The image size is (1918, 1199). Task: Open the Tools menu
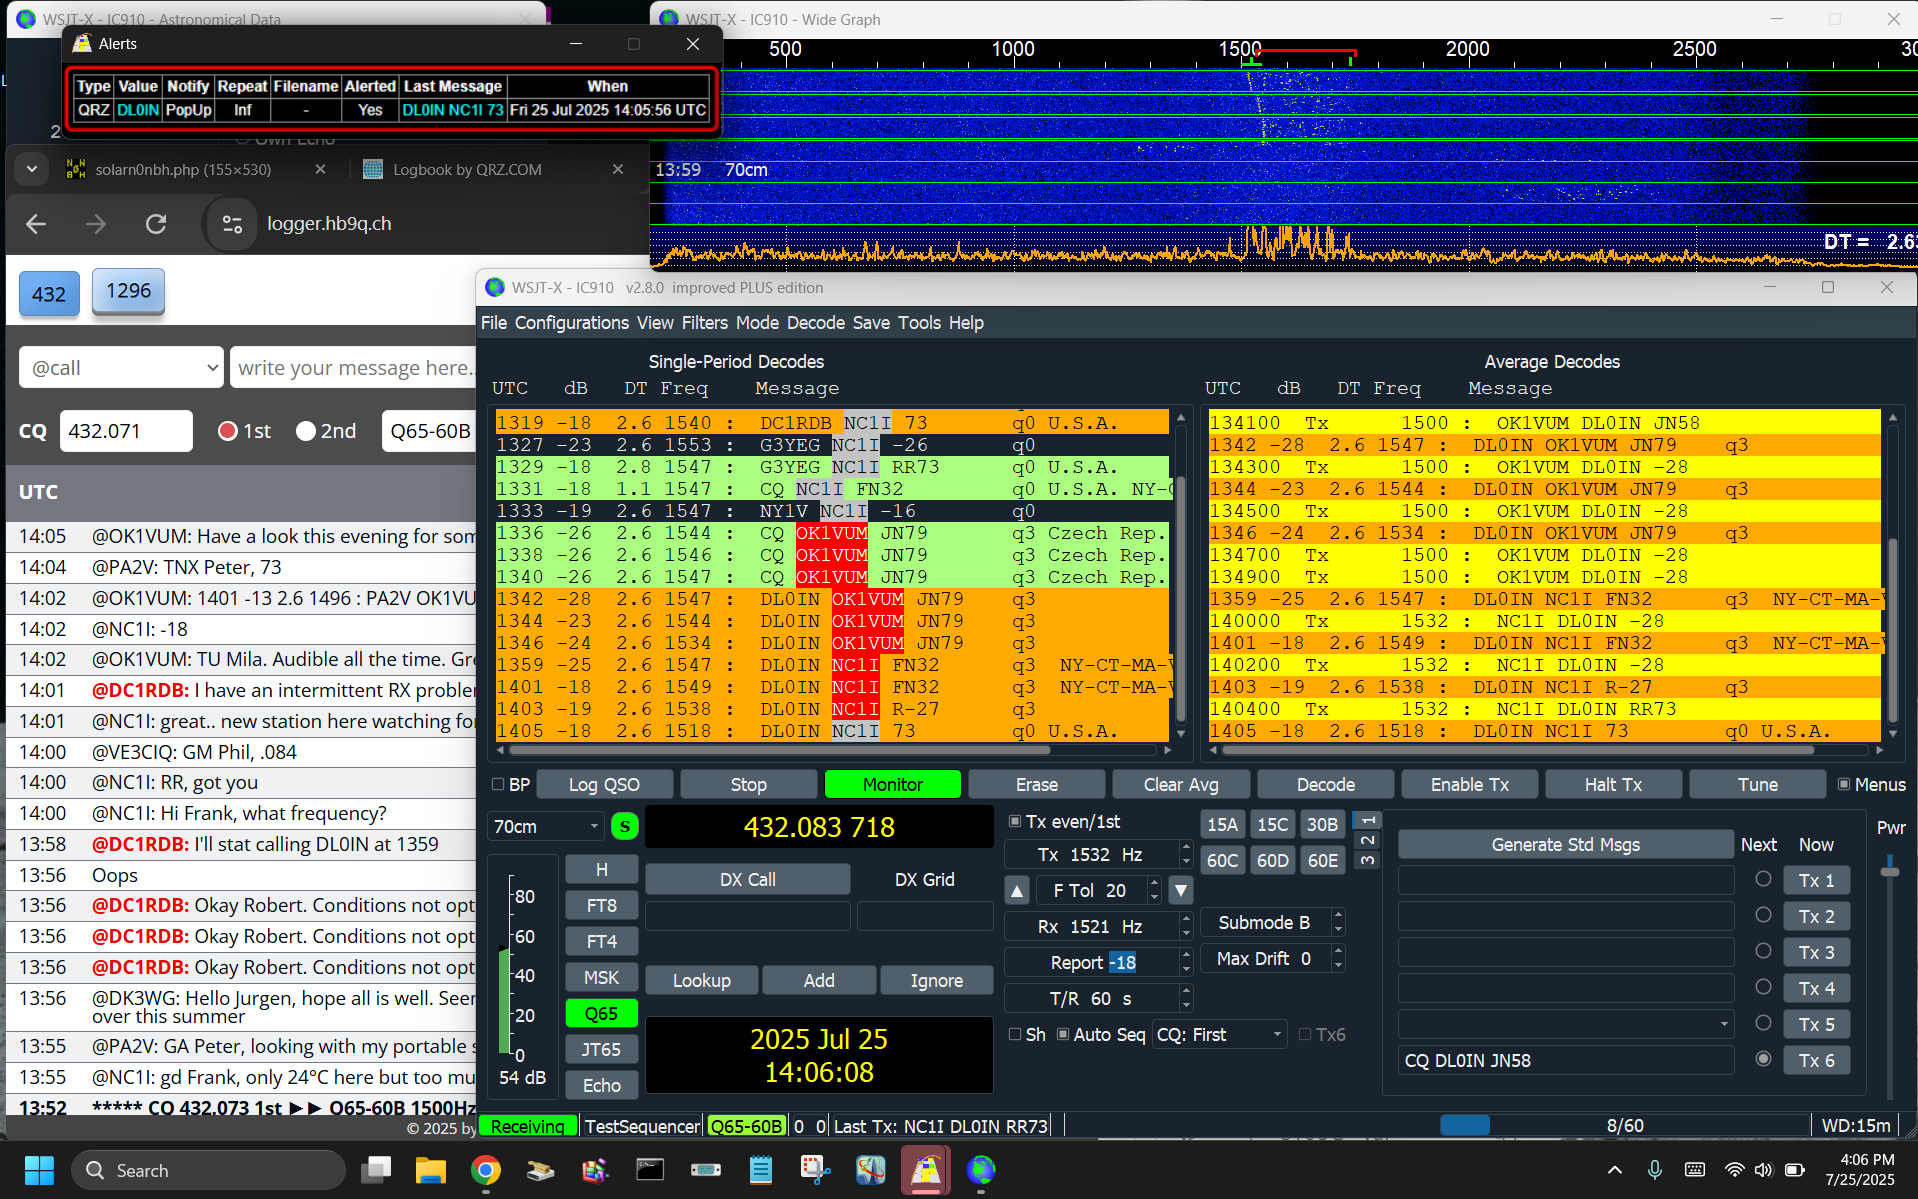919,322
